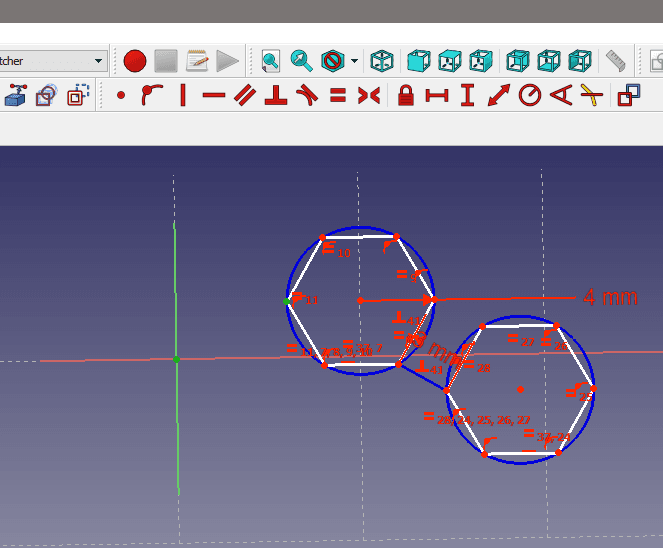The width and height of the screenshot is (663, 548).
Task: Open the Sketcher workbench selector dropdown
Action: point(53,61)
